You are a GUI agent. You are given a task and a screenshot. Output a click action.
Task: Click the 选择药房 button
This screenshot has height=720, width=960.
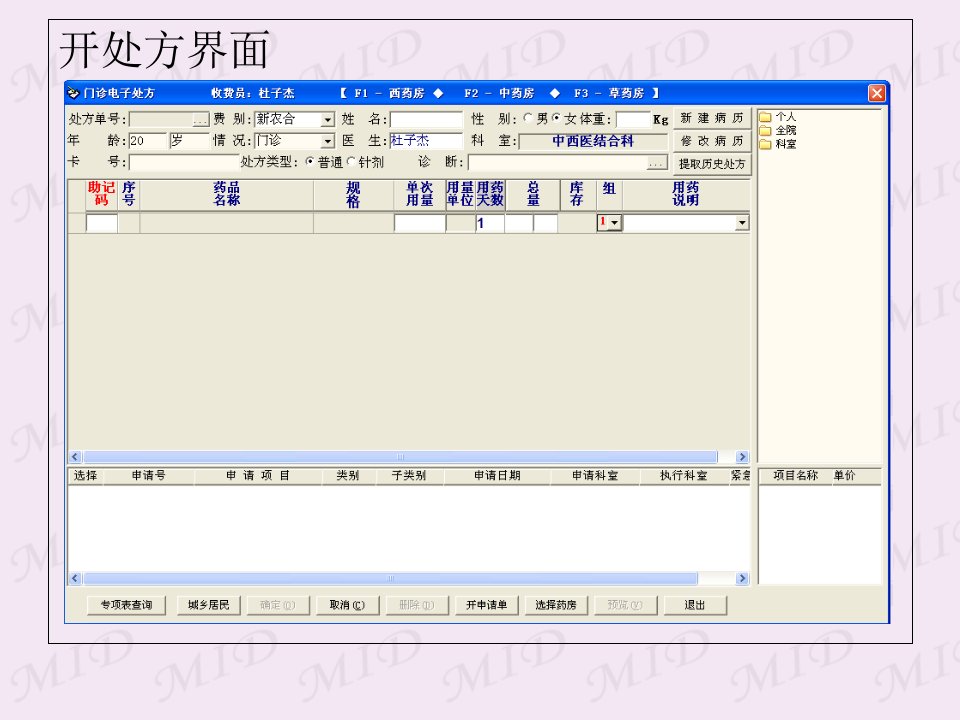[556, 605]
